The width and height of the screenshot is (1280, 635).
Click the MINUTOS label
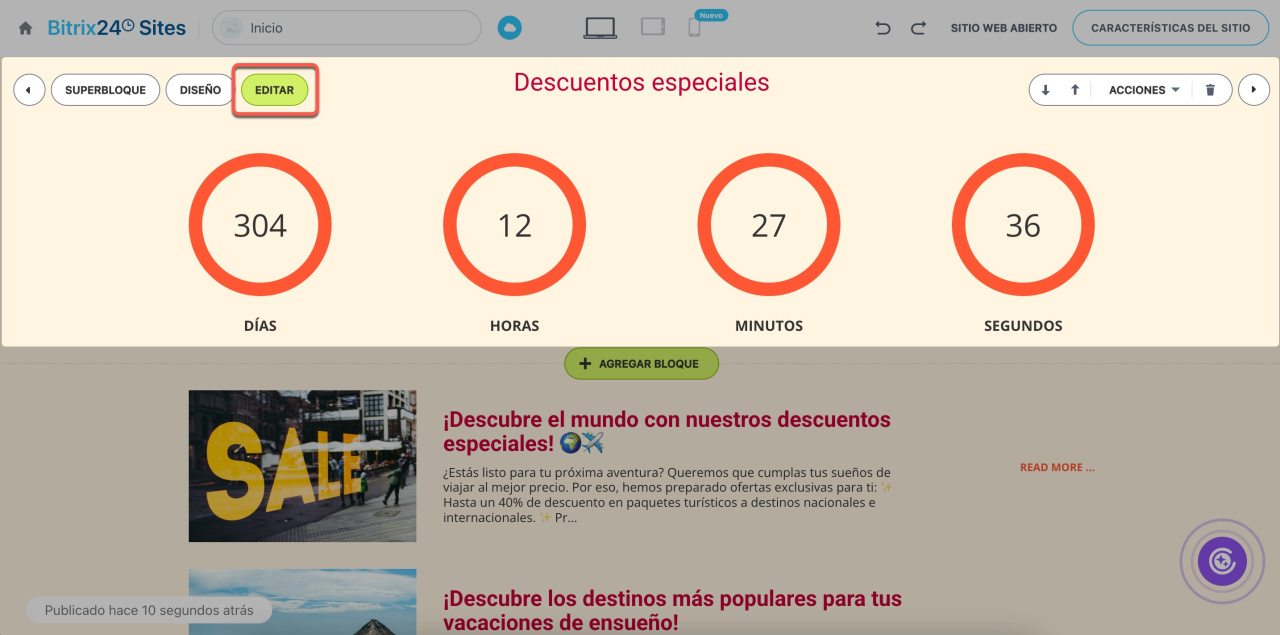[769, 326]
